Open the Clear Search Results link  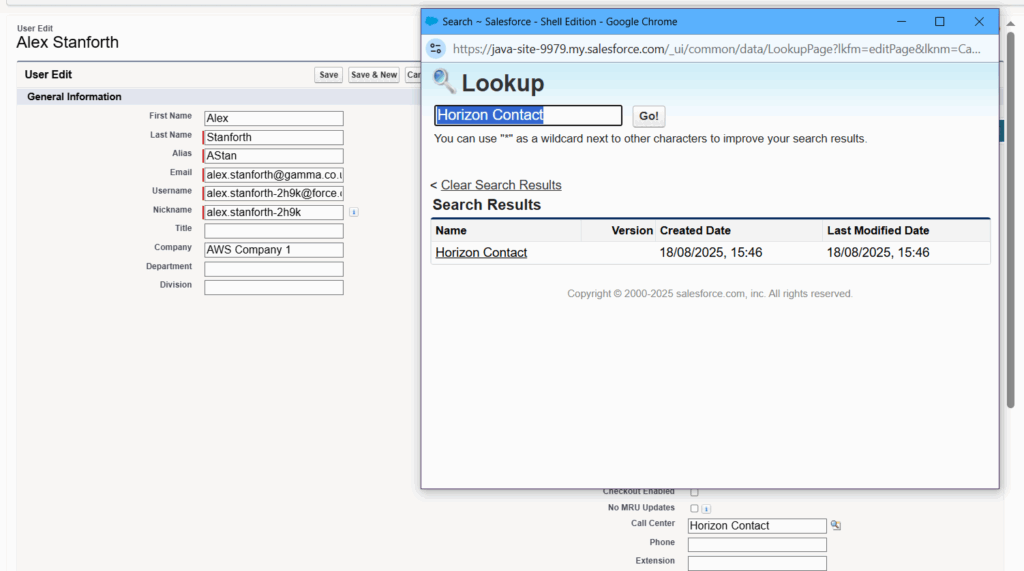click(x=501, y=185)
